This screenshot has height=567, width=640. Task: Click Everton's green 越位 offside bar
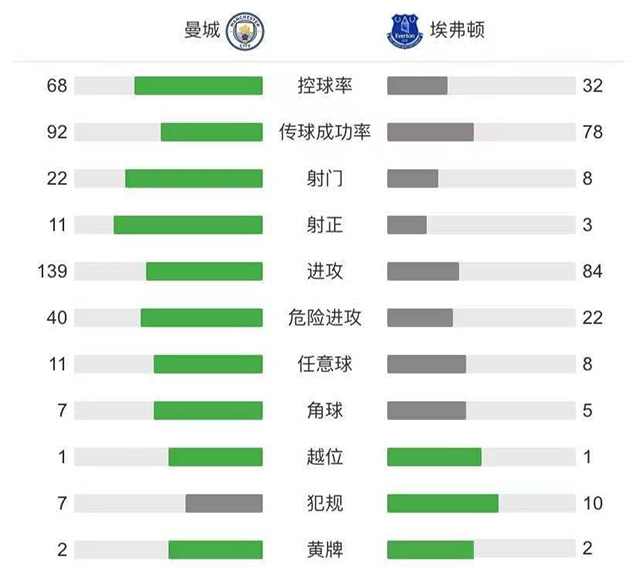coord(434,457)
